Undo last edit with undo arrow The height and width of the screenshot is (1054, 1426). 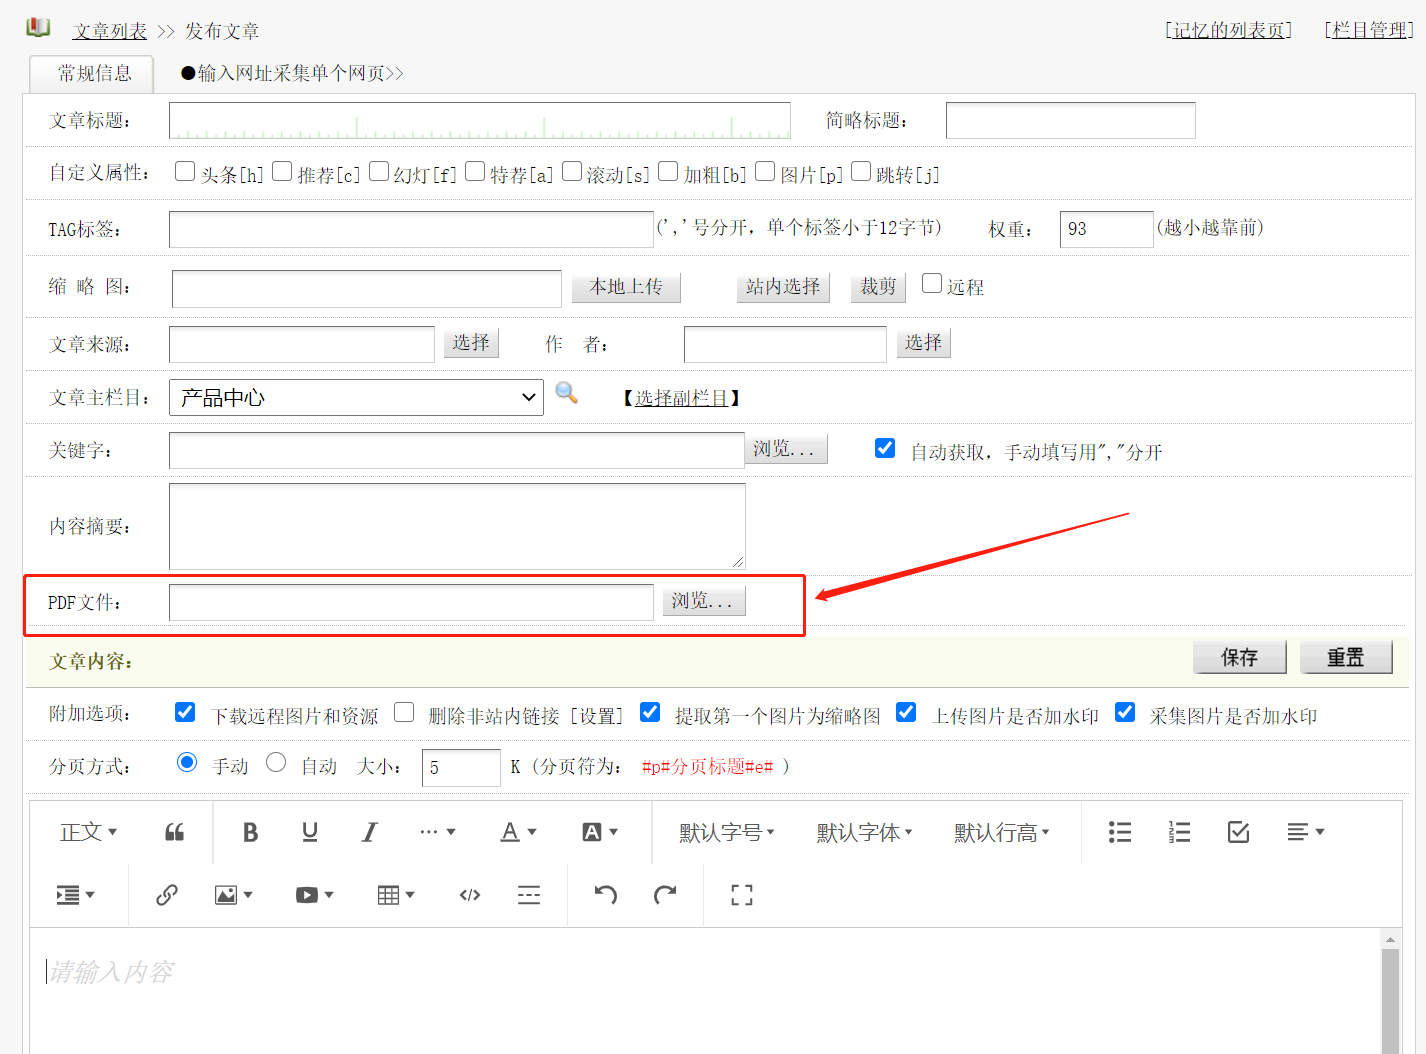coord(606,895)
